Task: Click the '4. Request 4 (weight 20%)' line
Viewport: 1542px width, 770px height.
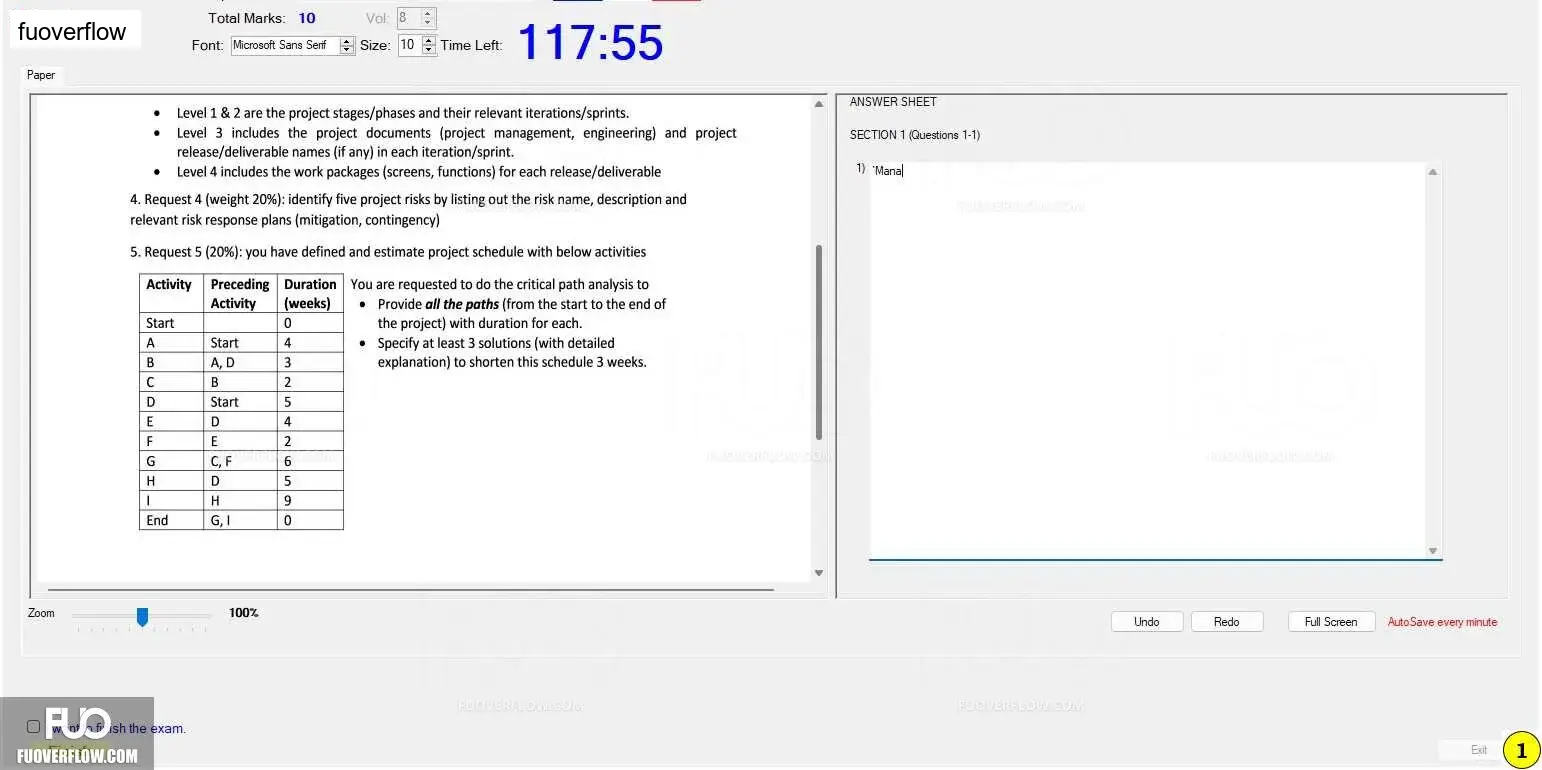Action: coord(408,209)
